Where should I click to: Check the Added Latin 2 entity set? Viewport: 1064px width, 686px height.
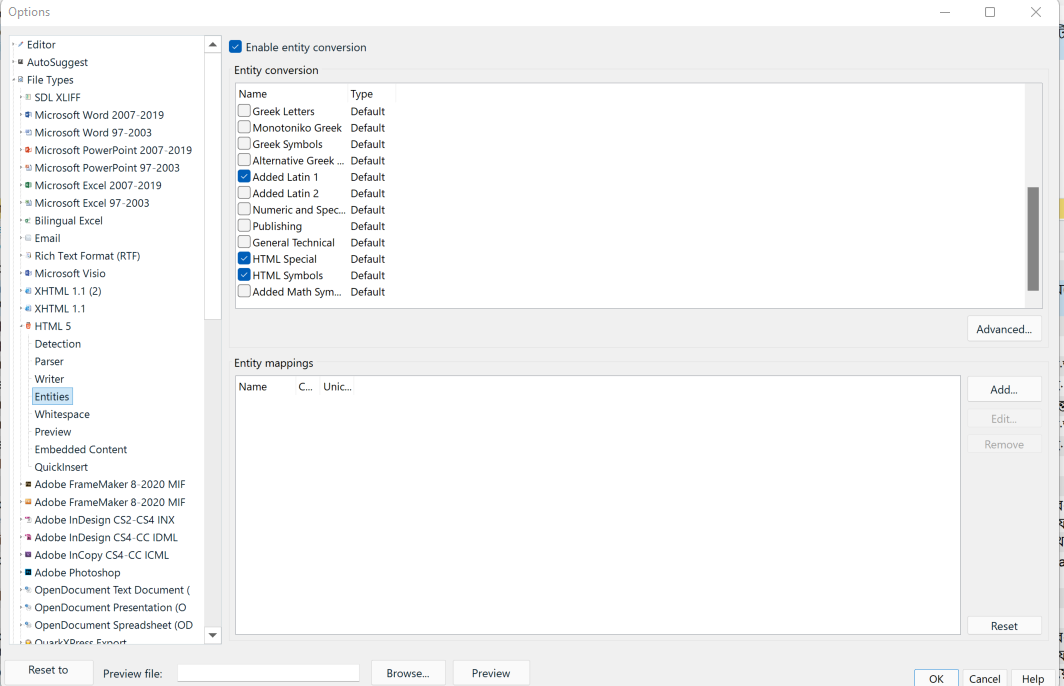pos(244,193)
